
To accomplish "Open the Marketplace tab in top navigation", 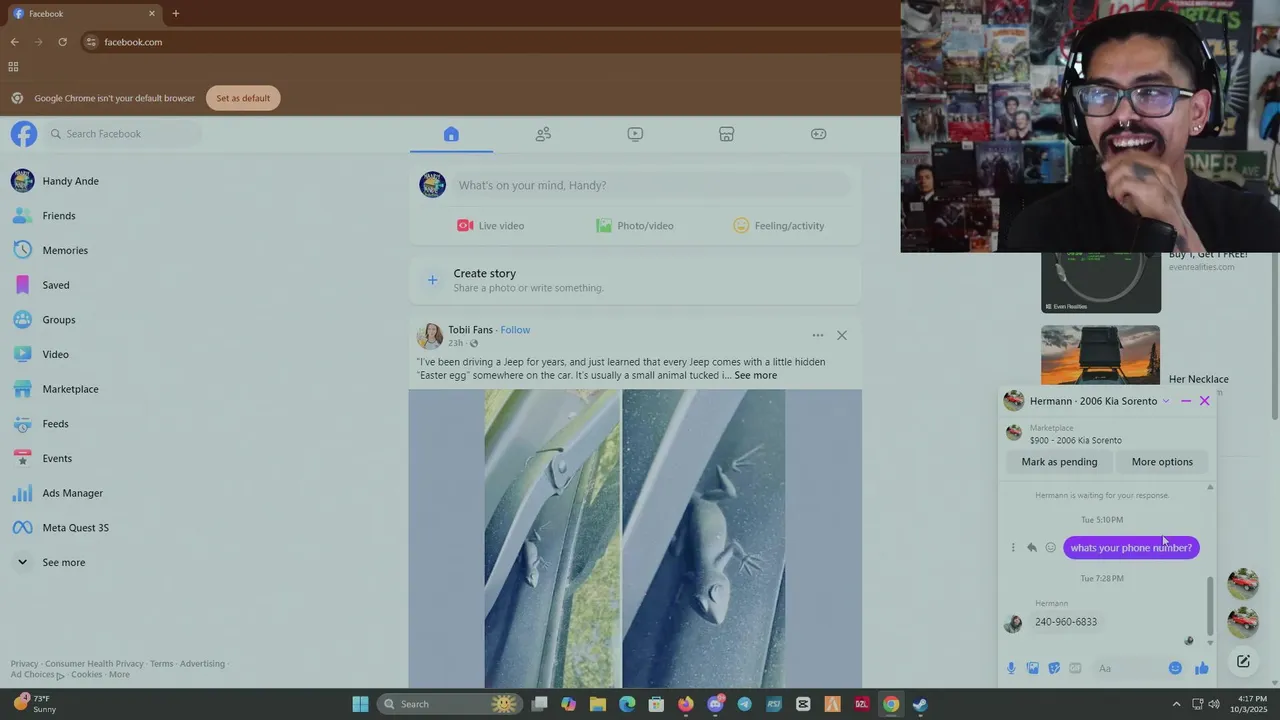I will 727,134.
